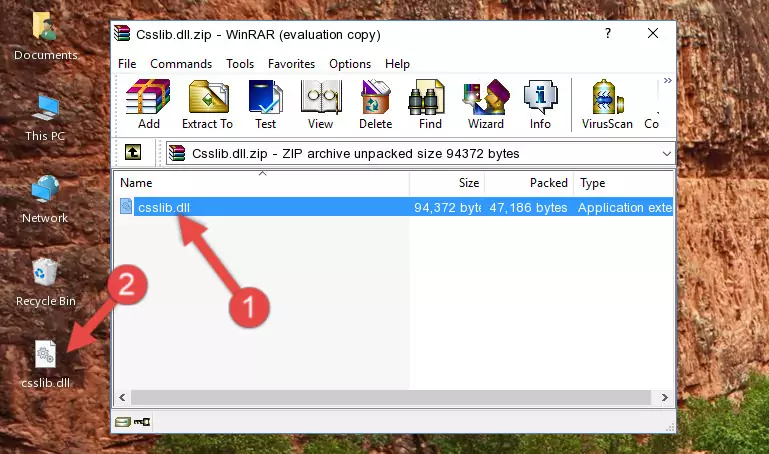The width and height of the screenshot is (769, 454).
Task: Open the File menu
Action: [x=127, y=64]
